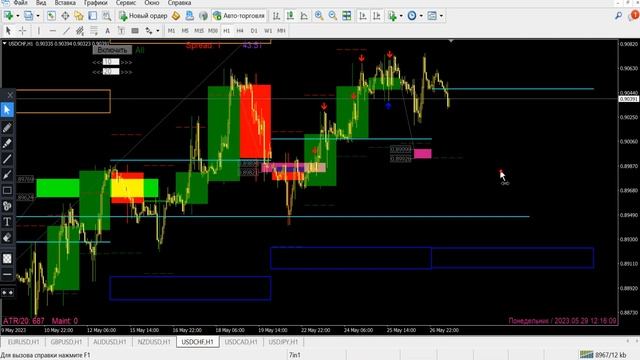Open the New Chart tool
640x360 pixels.
coord(8,16)
